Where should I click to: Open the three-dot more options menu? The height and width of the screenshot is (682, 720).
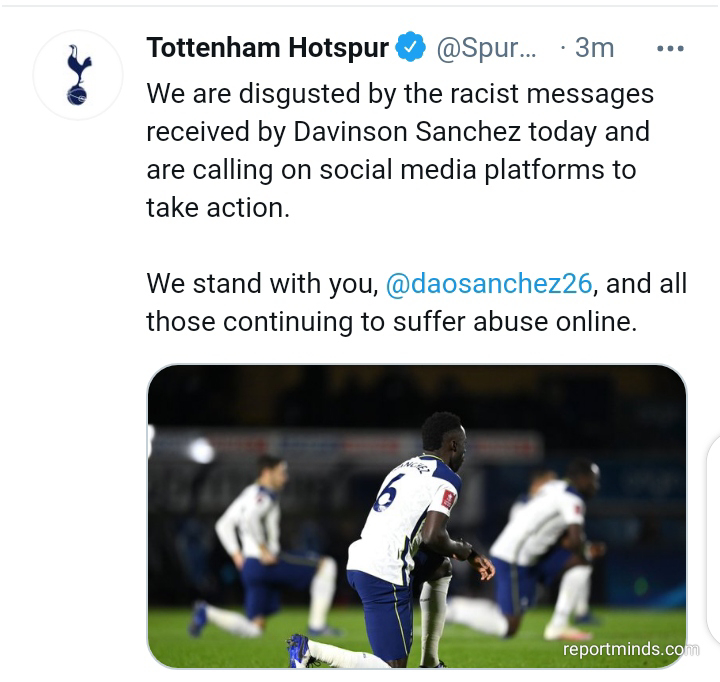click(x=670, y=48)
